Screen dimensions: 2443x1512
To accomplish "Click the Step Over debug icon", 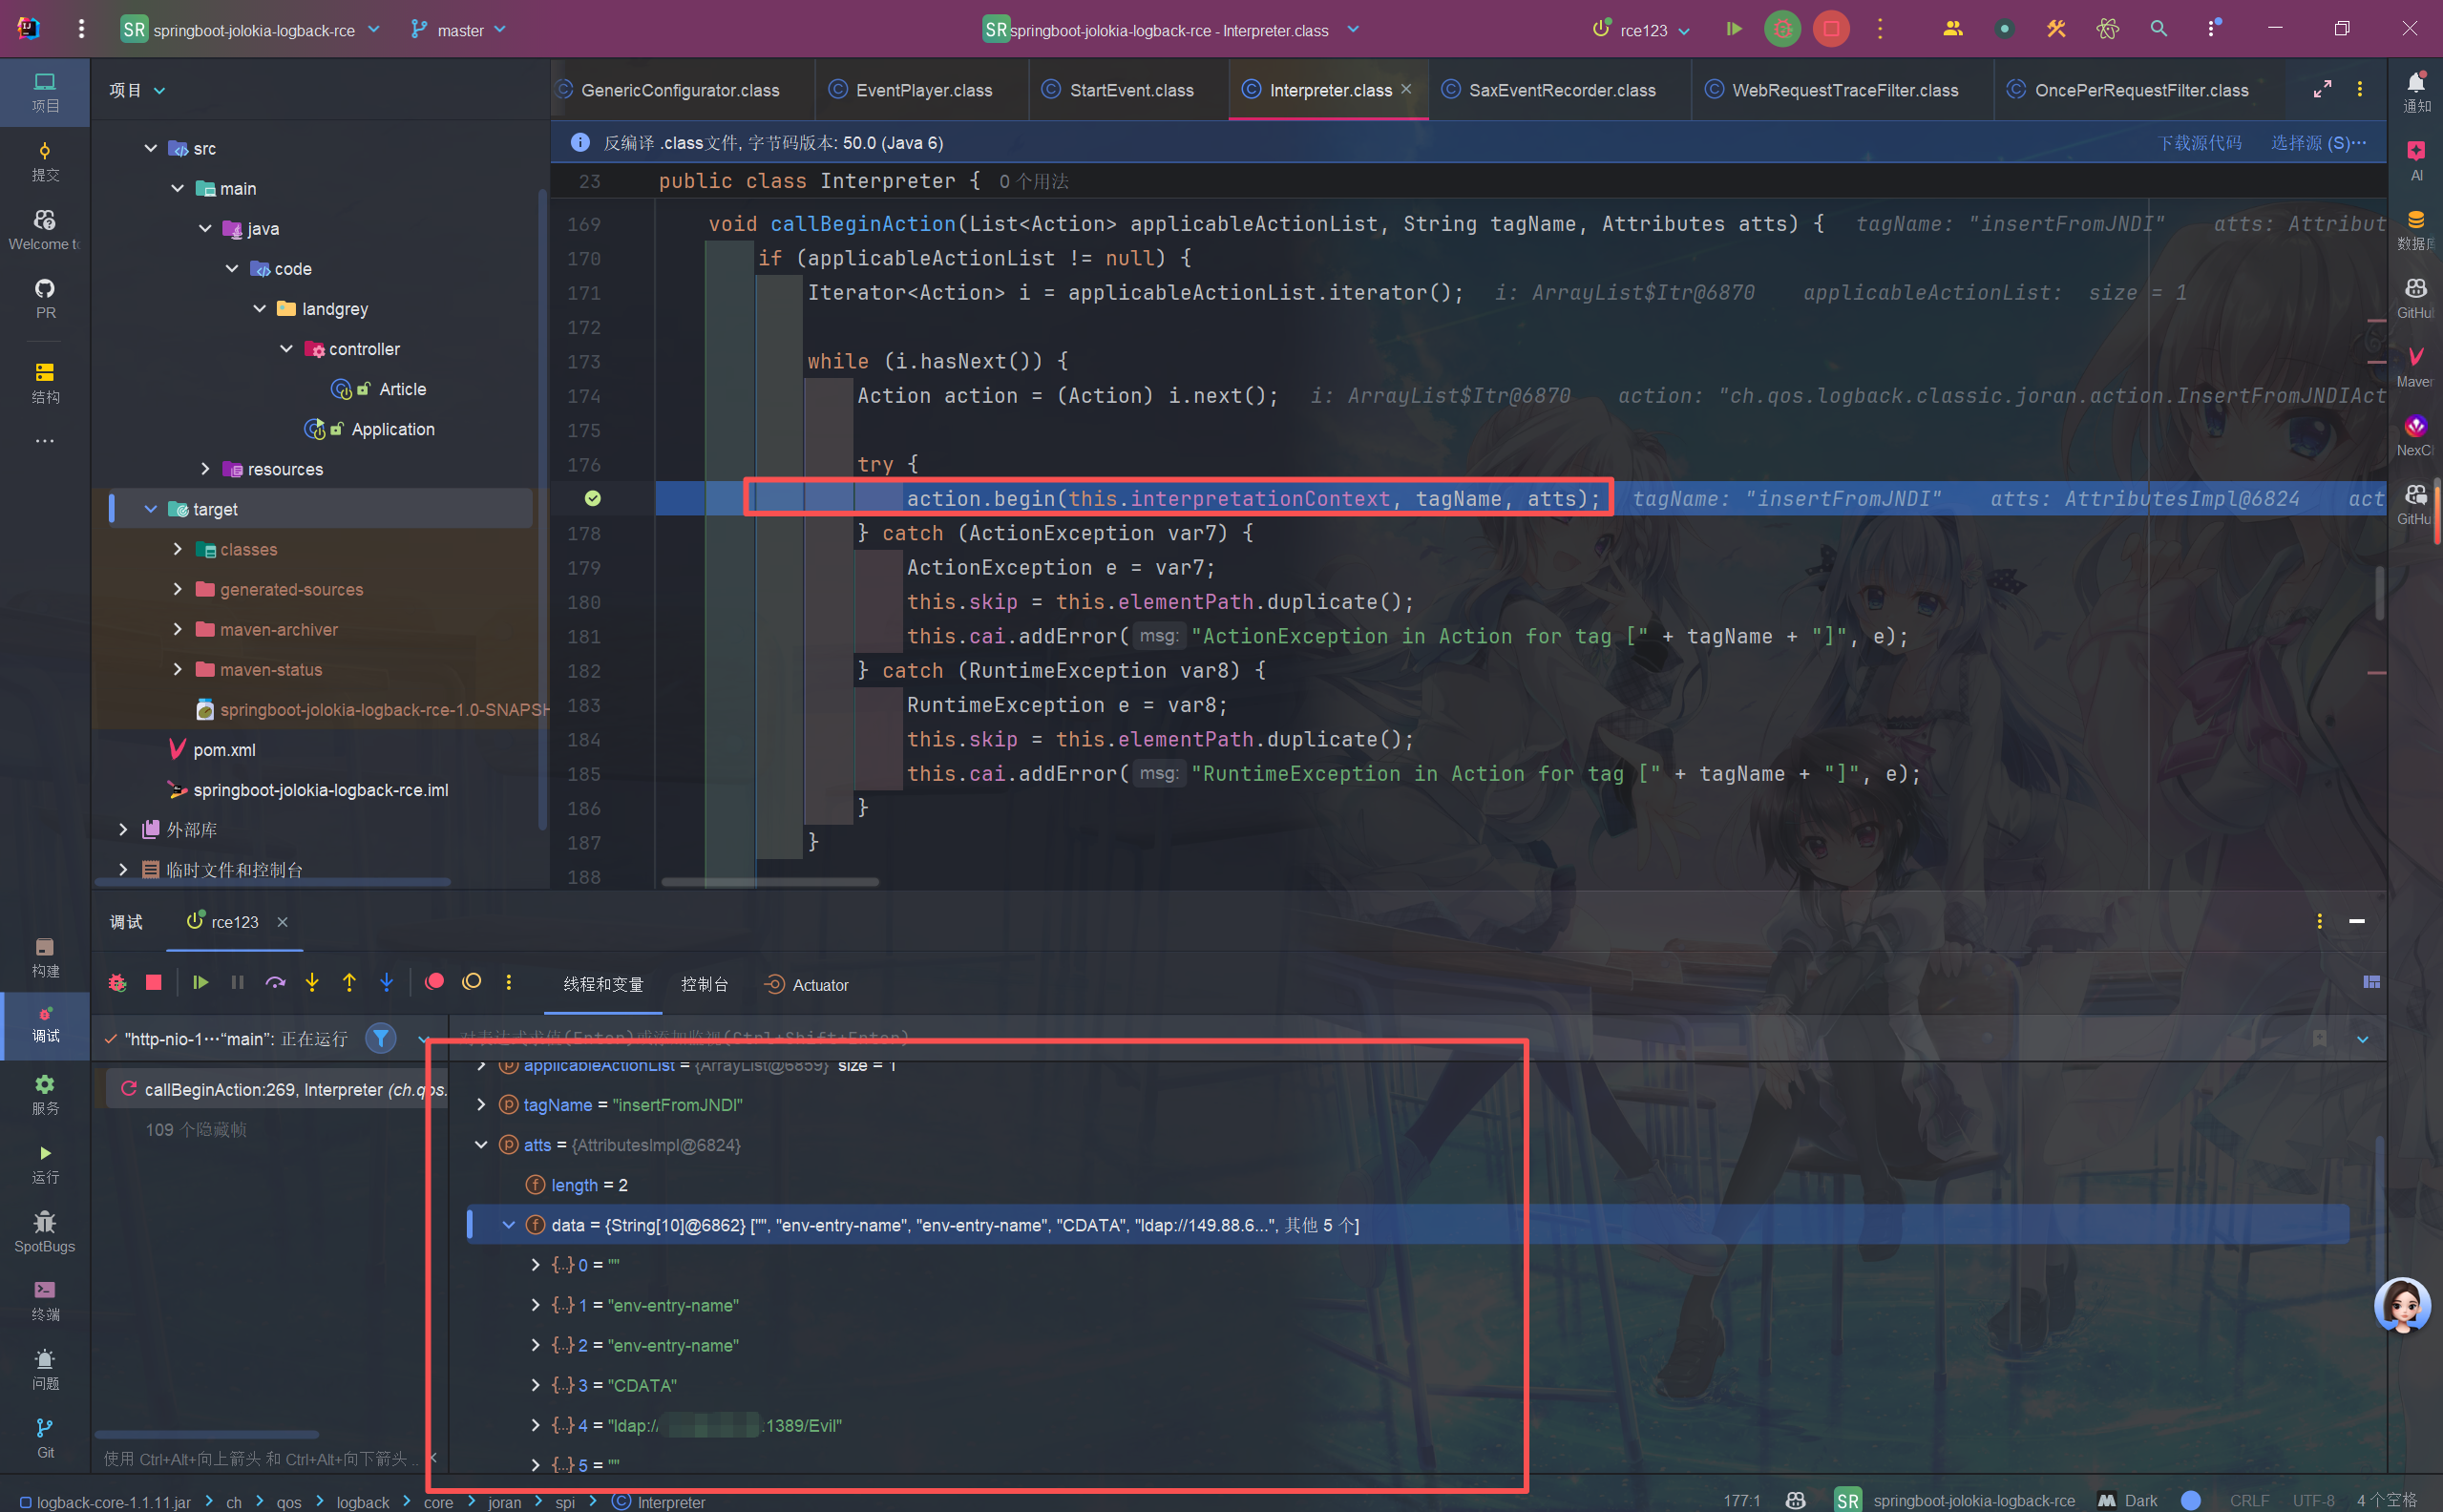I will pos(275,983).
